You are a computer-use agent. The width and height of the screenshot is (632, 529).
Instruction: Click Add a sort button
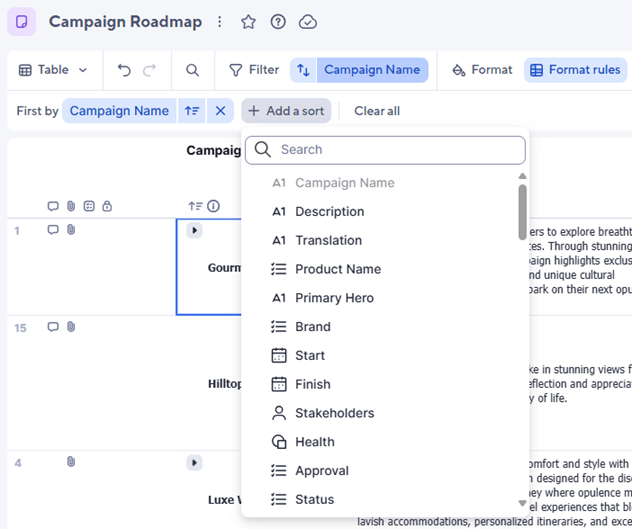[286, 110]
